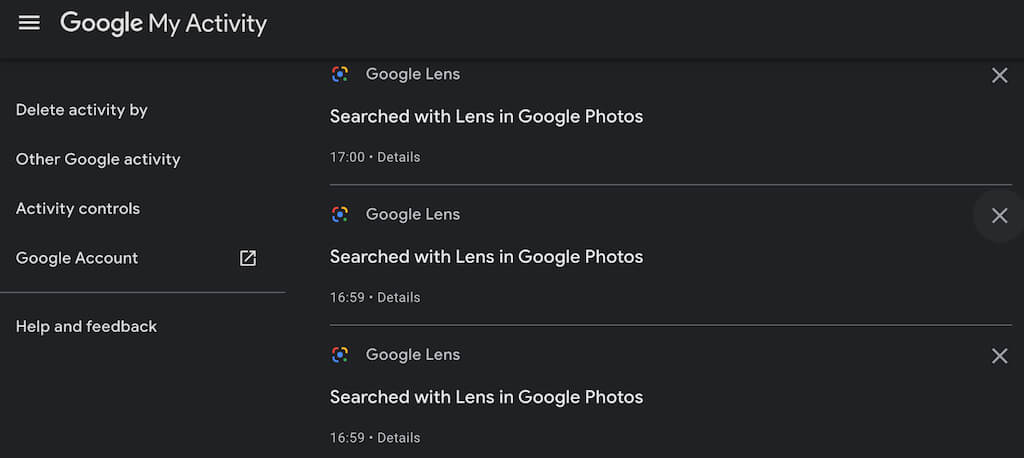The image size is (1024, 458).
Task: View Details of the bottom 16:59 entry
Action: coord(399,437)
